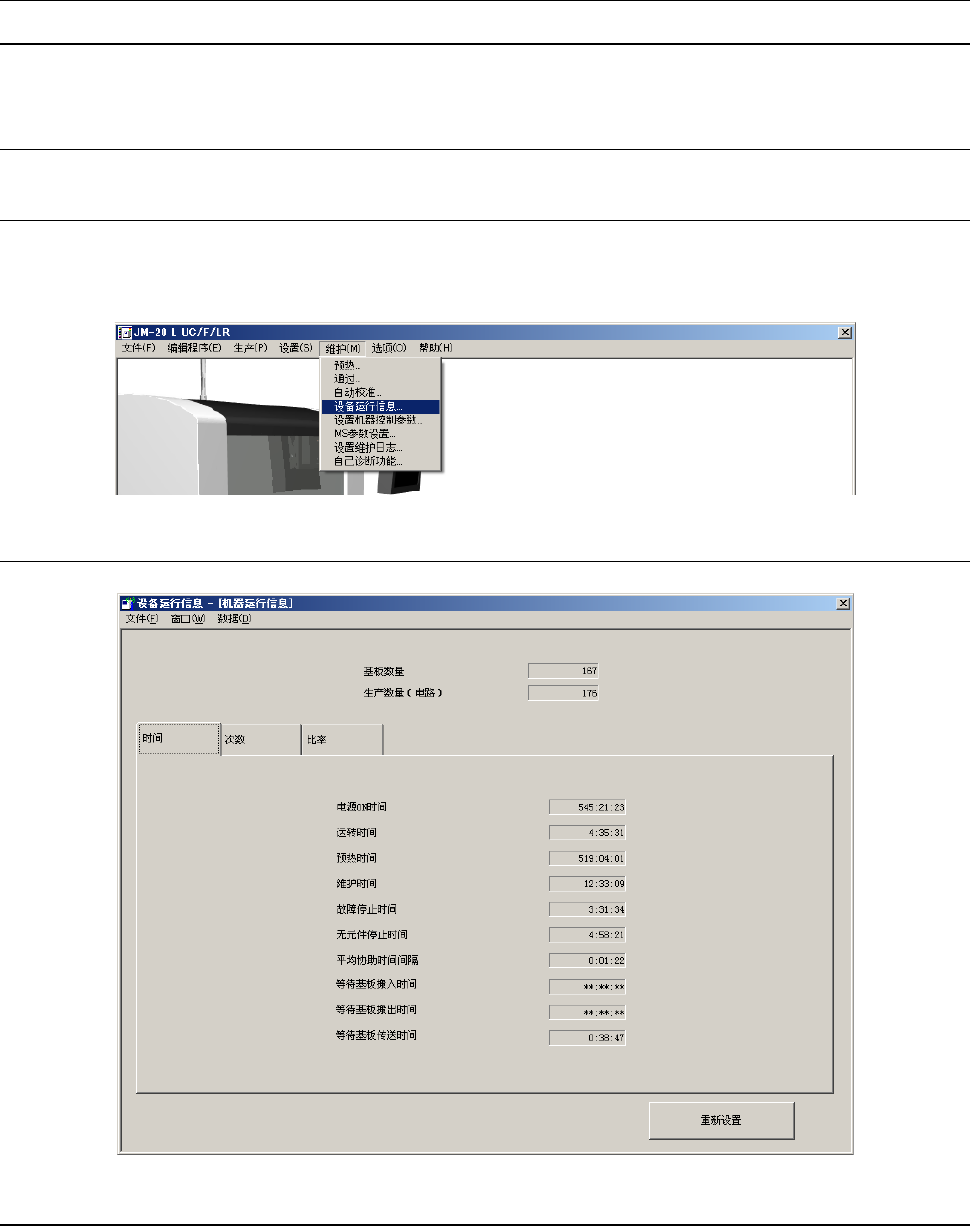Click the 无元件停止时间 value 4:58:21
The height and width of the screenshot is (1226, 970).
pos(587,935)
